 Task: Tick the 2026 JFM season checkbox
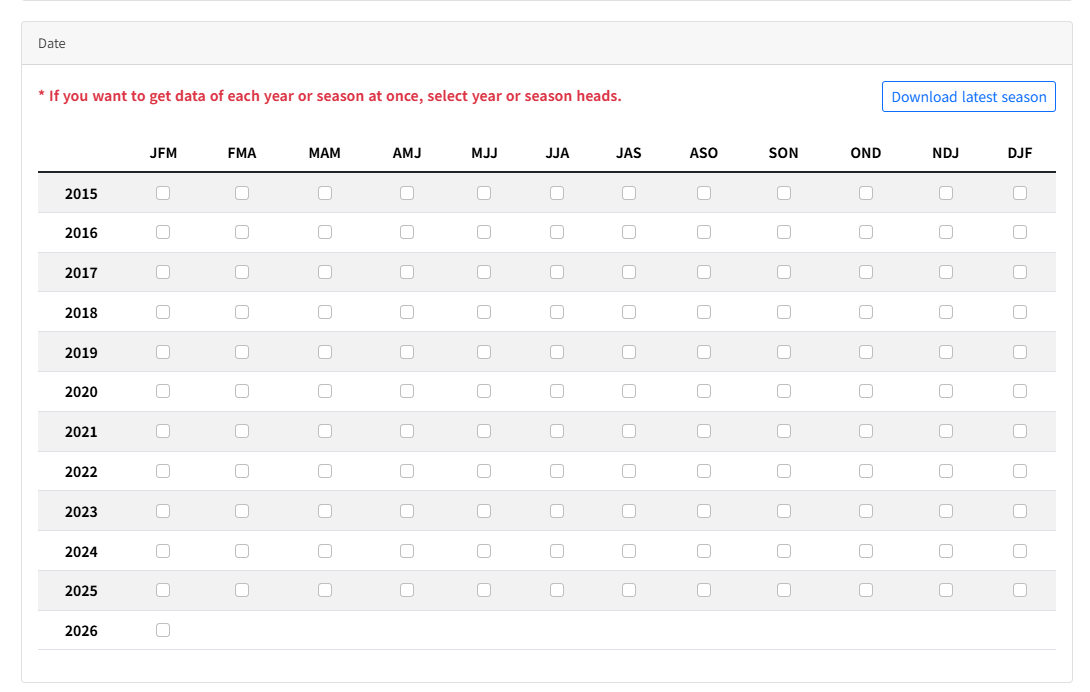click(x=163, y=630)
